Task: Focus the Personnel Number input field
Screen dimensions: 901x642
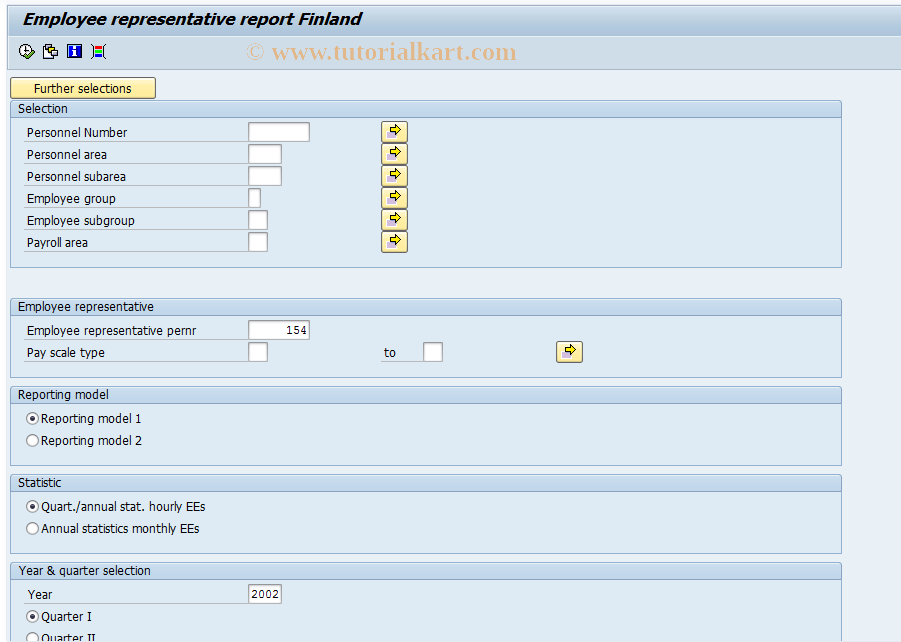Action: (x=279, y=132)
